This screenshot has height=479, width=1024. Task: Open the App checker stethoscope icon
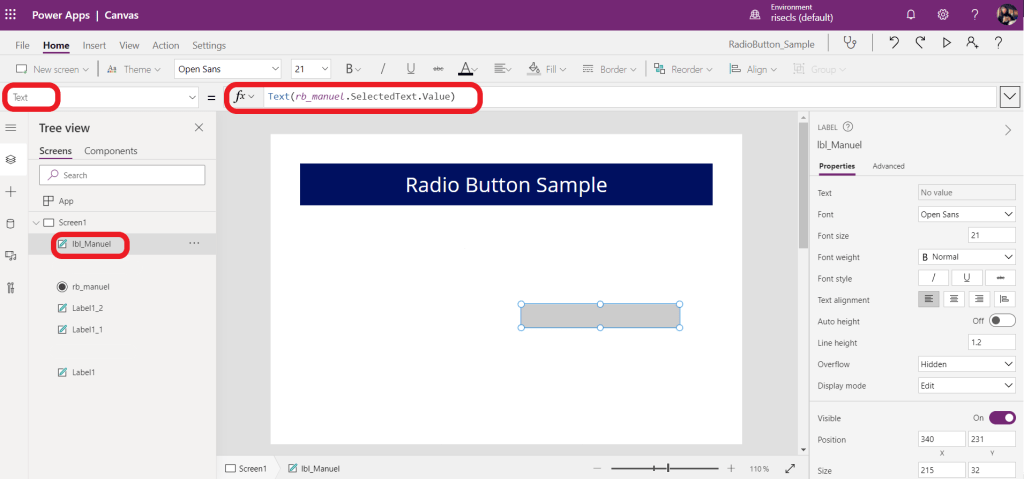coord(850,43)
